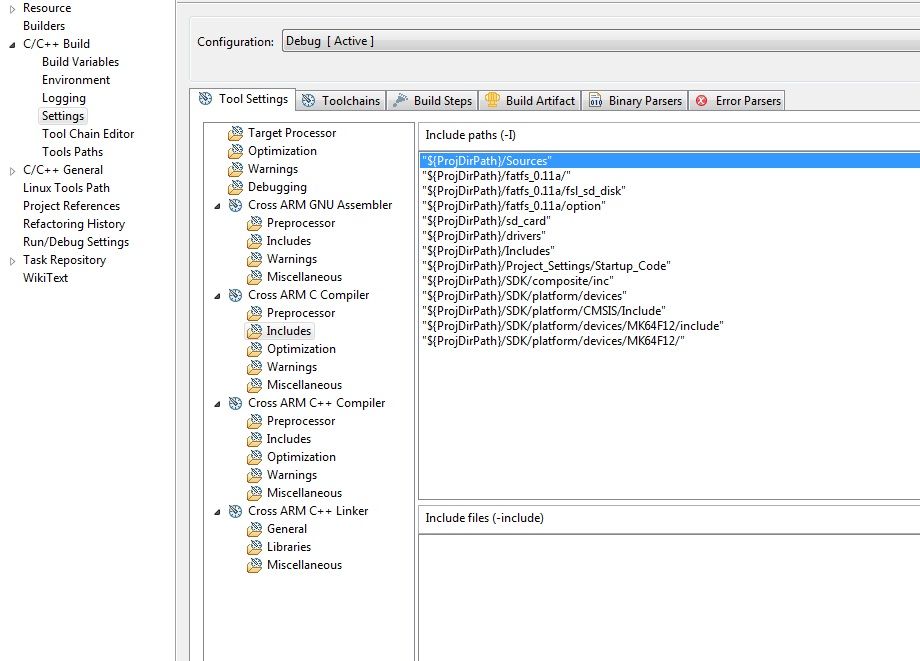Select include path ending in fatfs_0.11a/option
This screenshot has width=920, height=661.
[513, 206]
